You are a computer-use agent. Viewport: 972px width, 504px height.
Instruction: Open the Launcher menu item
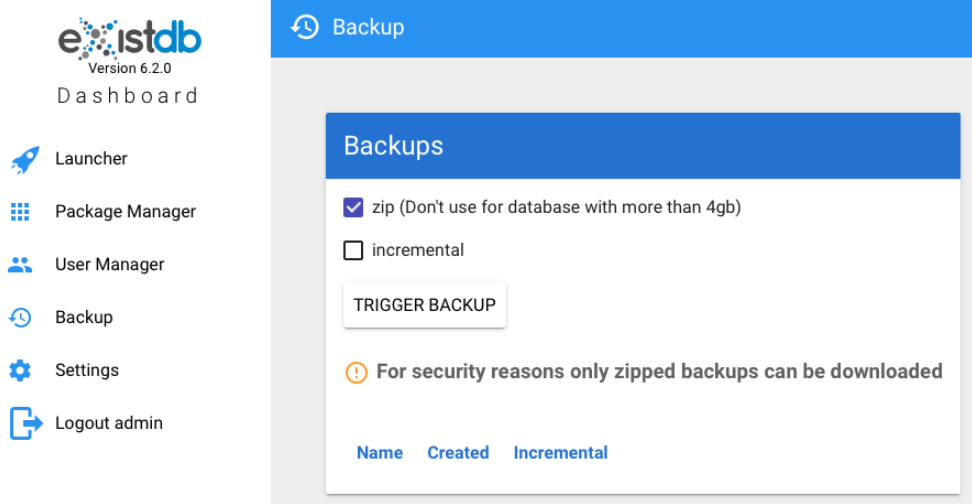point(91,159)
